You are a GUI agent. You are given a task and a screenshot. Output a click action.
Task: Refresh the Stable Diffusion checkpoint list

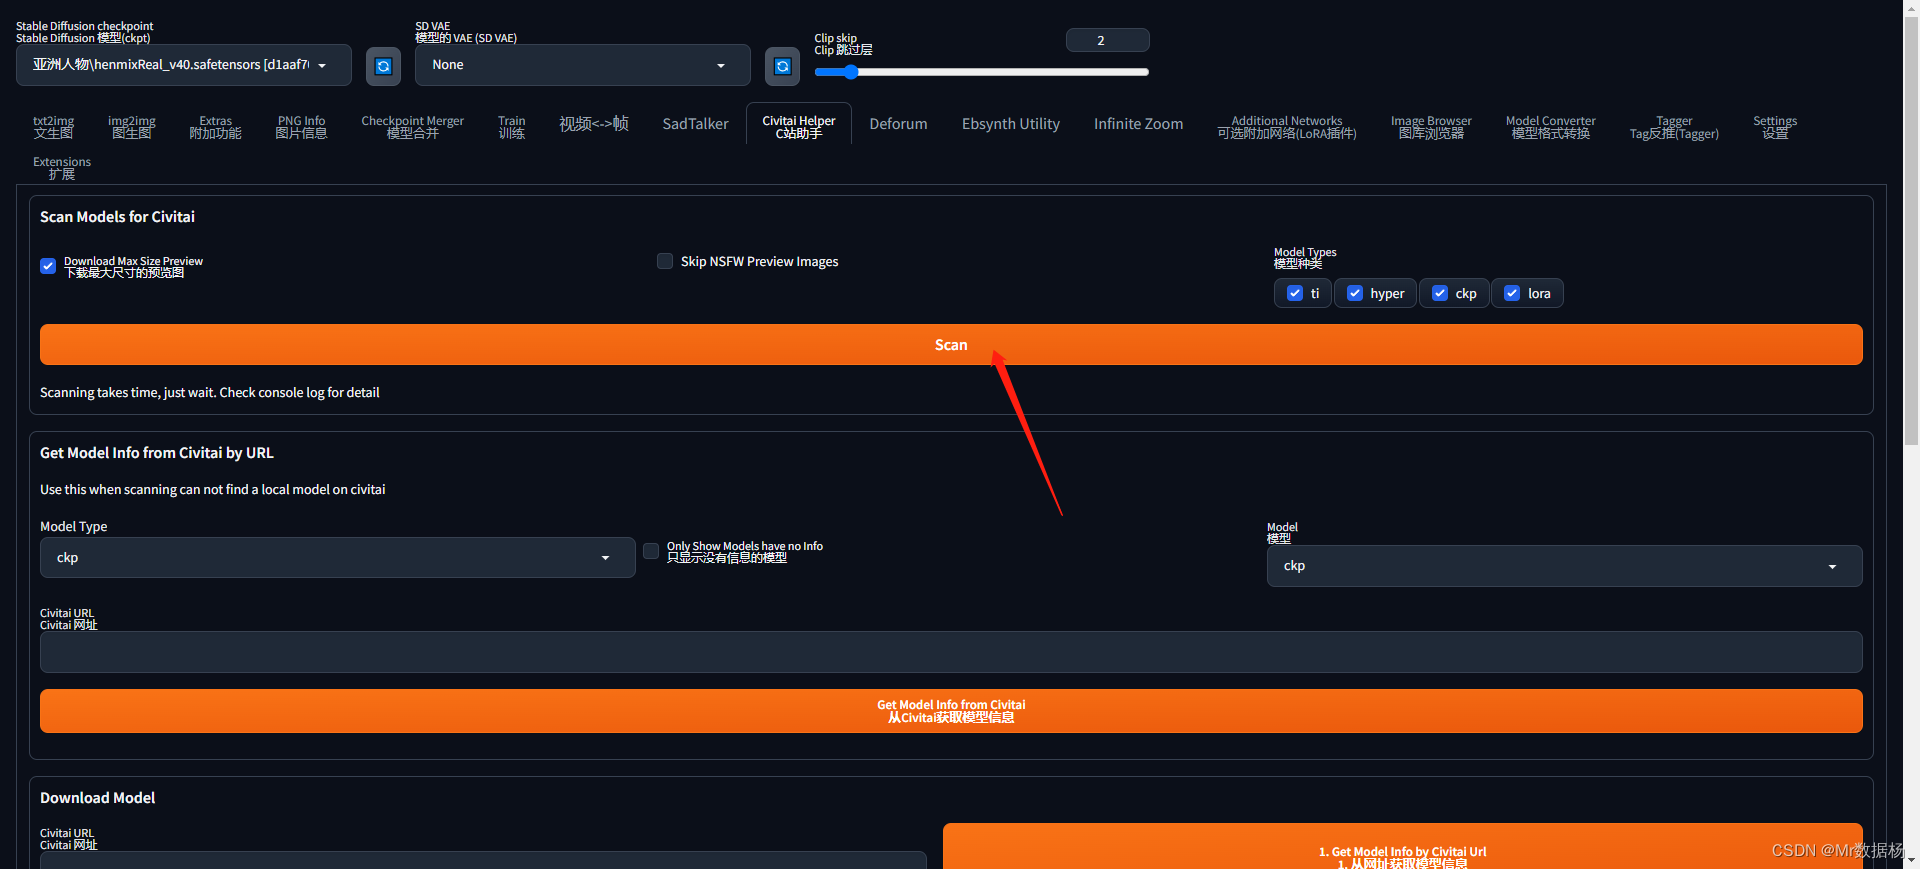pyautogui.click(x=383, y=66)
